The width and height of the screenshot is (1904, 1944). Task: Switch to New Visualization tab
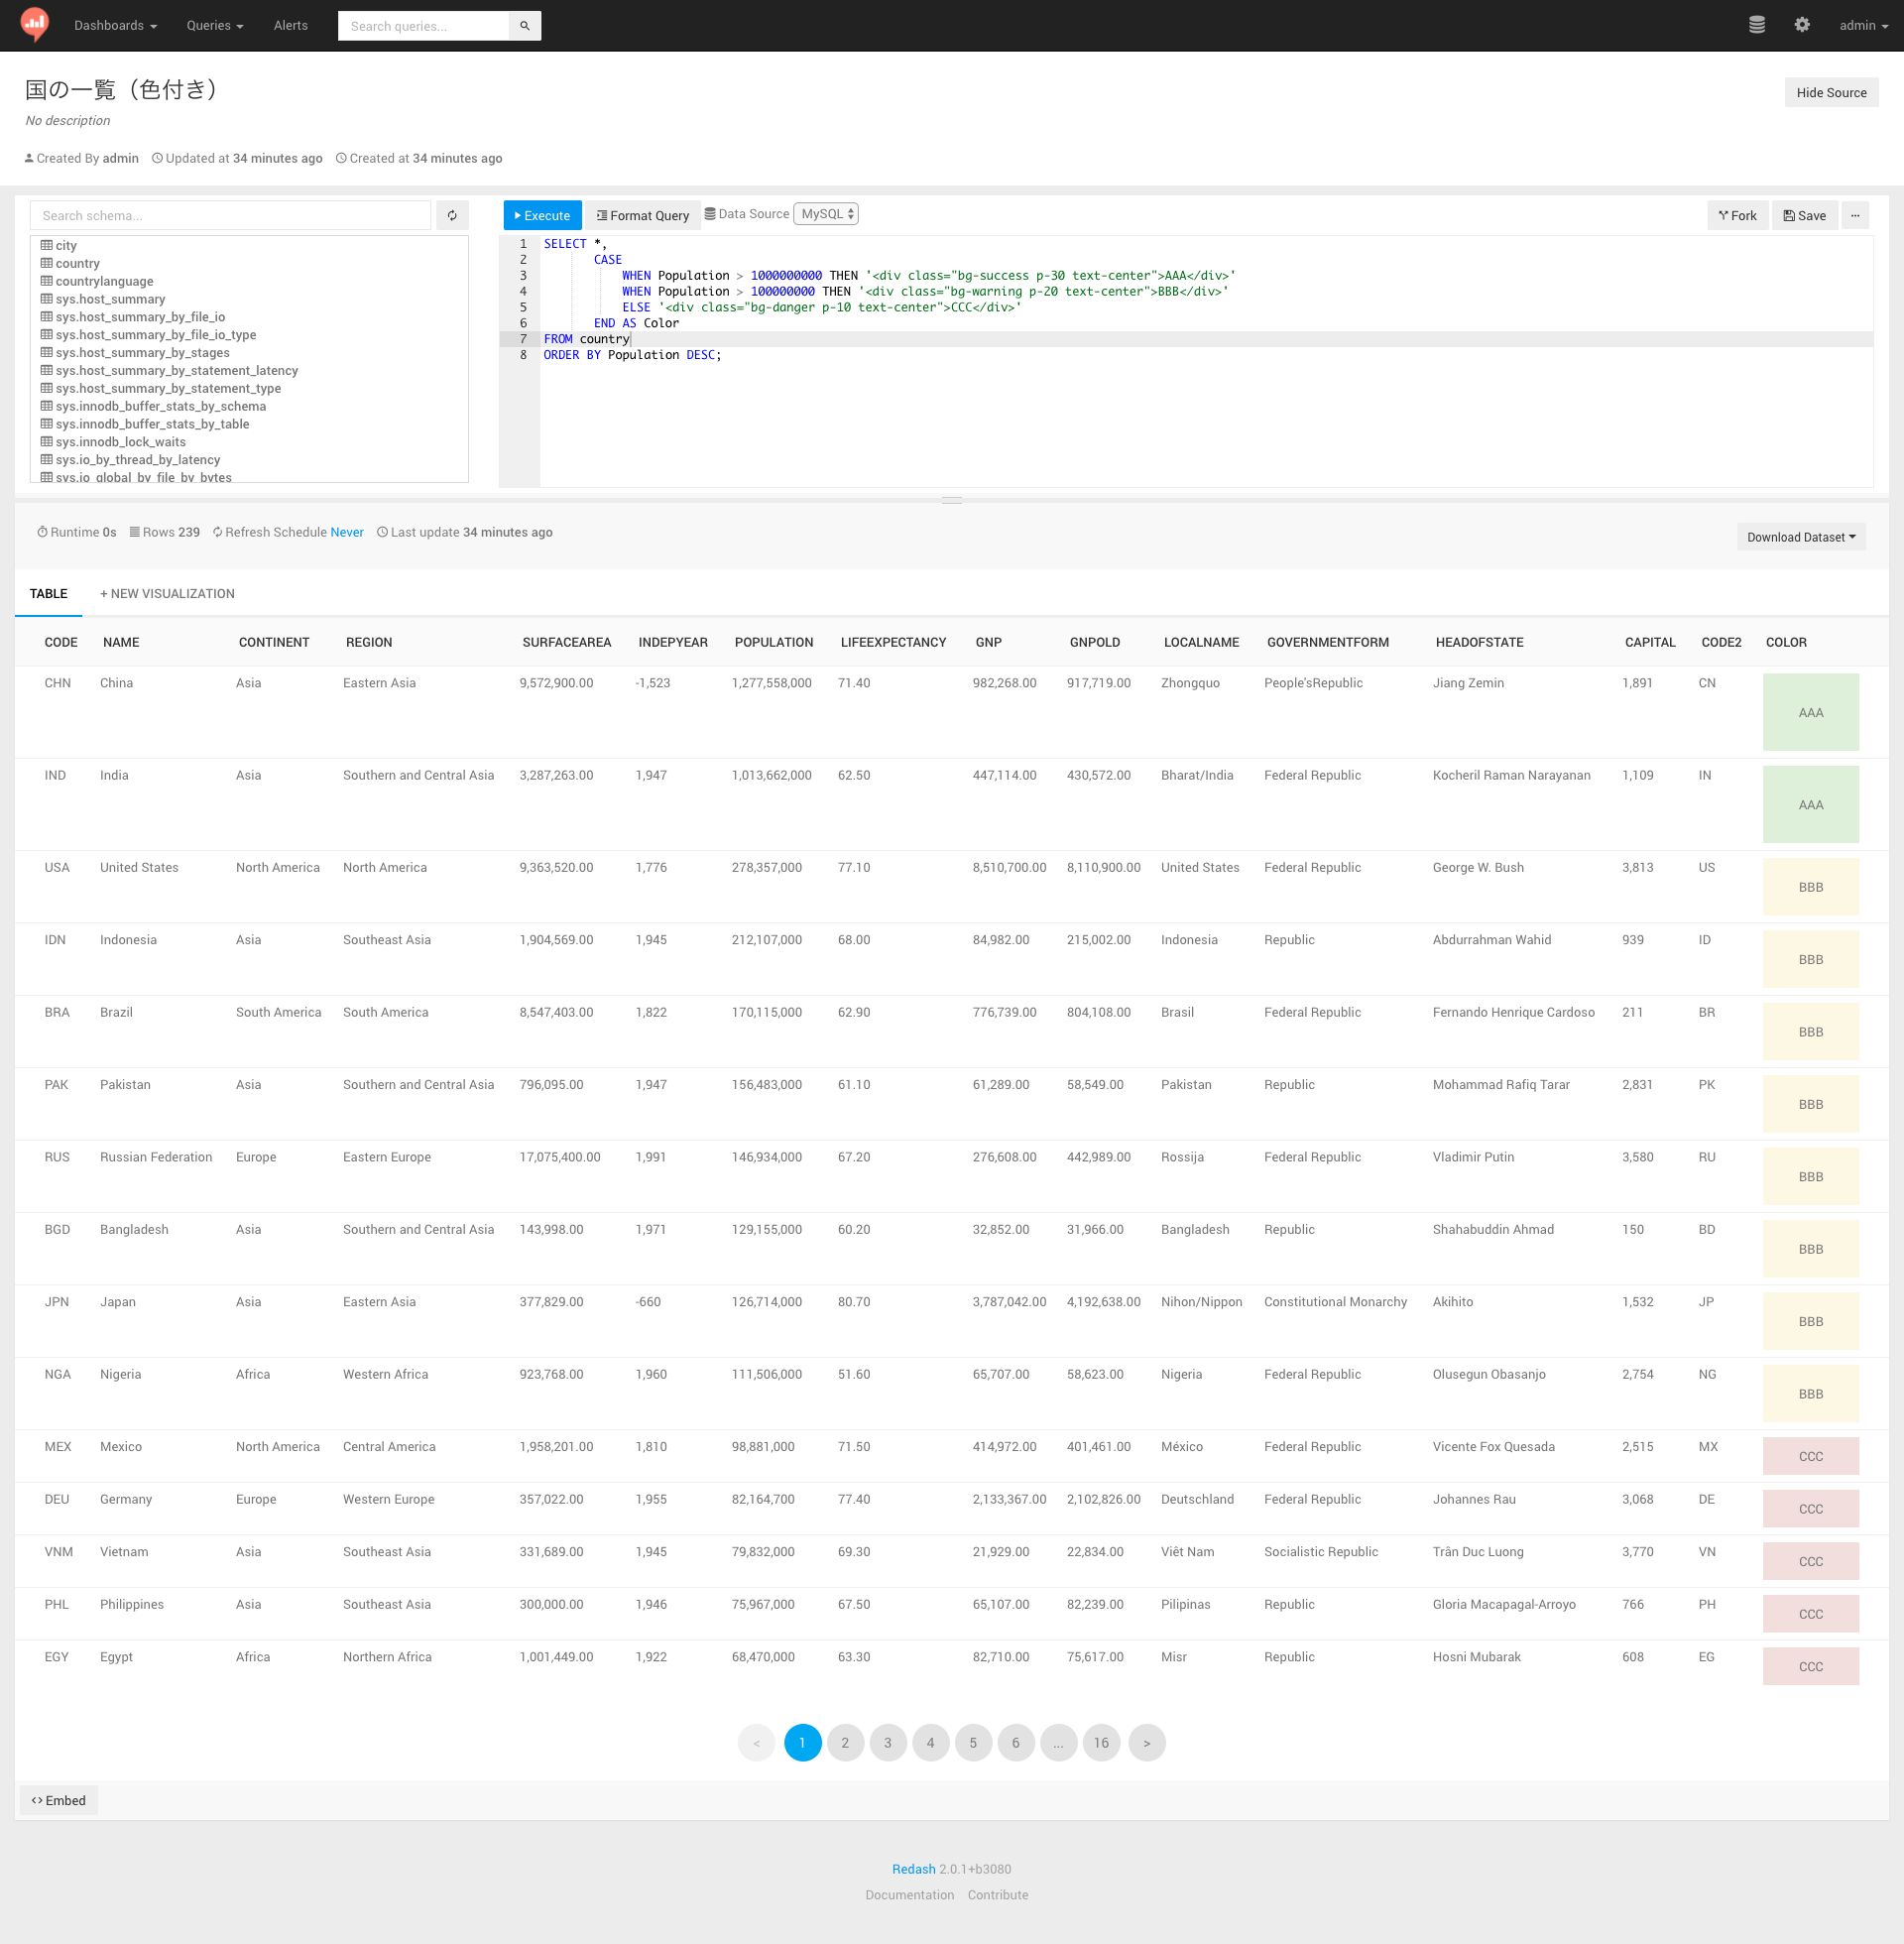pyautogui.click(x=167, y=593)
